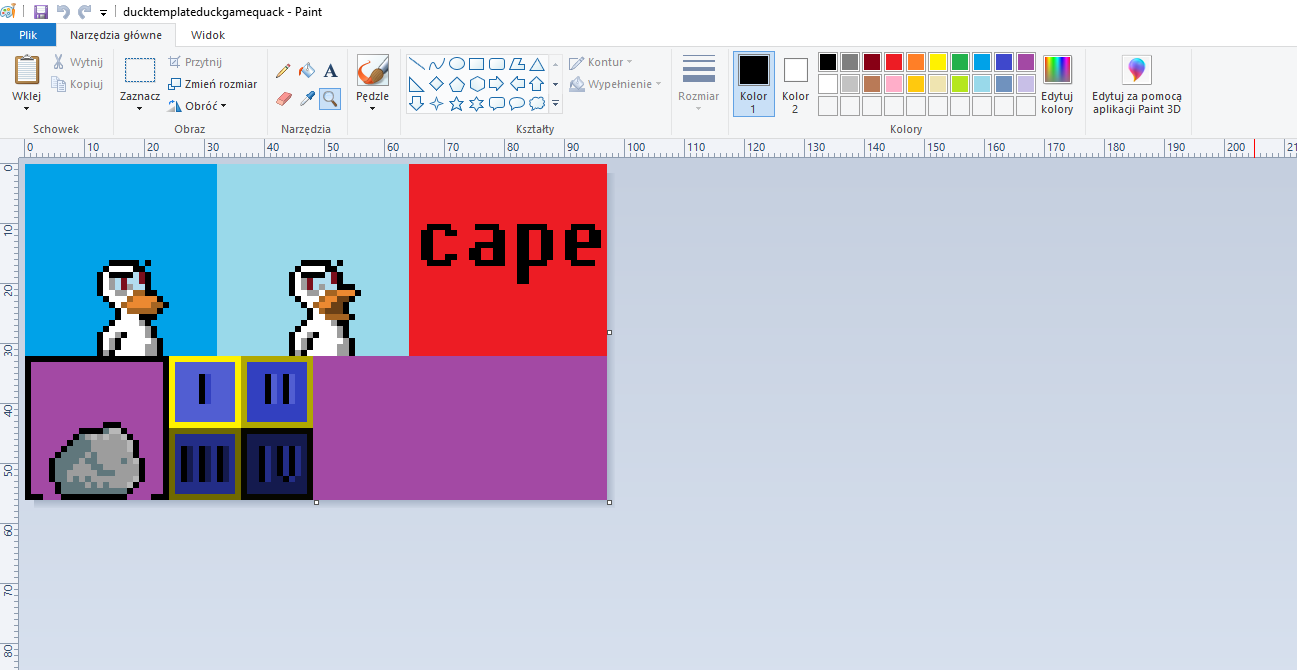The width and height of the screenshot is (1297, 670).
Task: Select the Eraser tool
Action: point(283,98)
